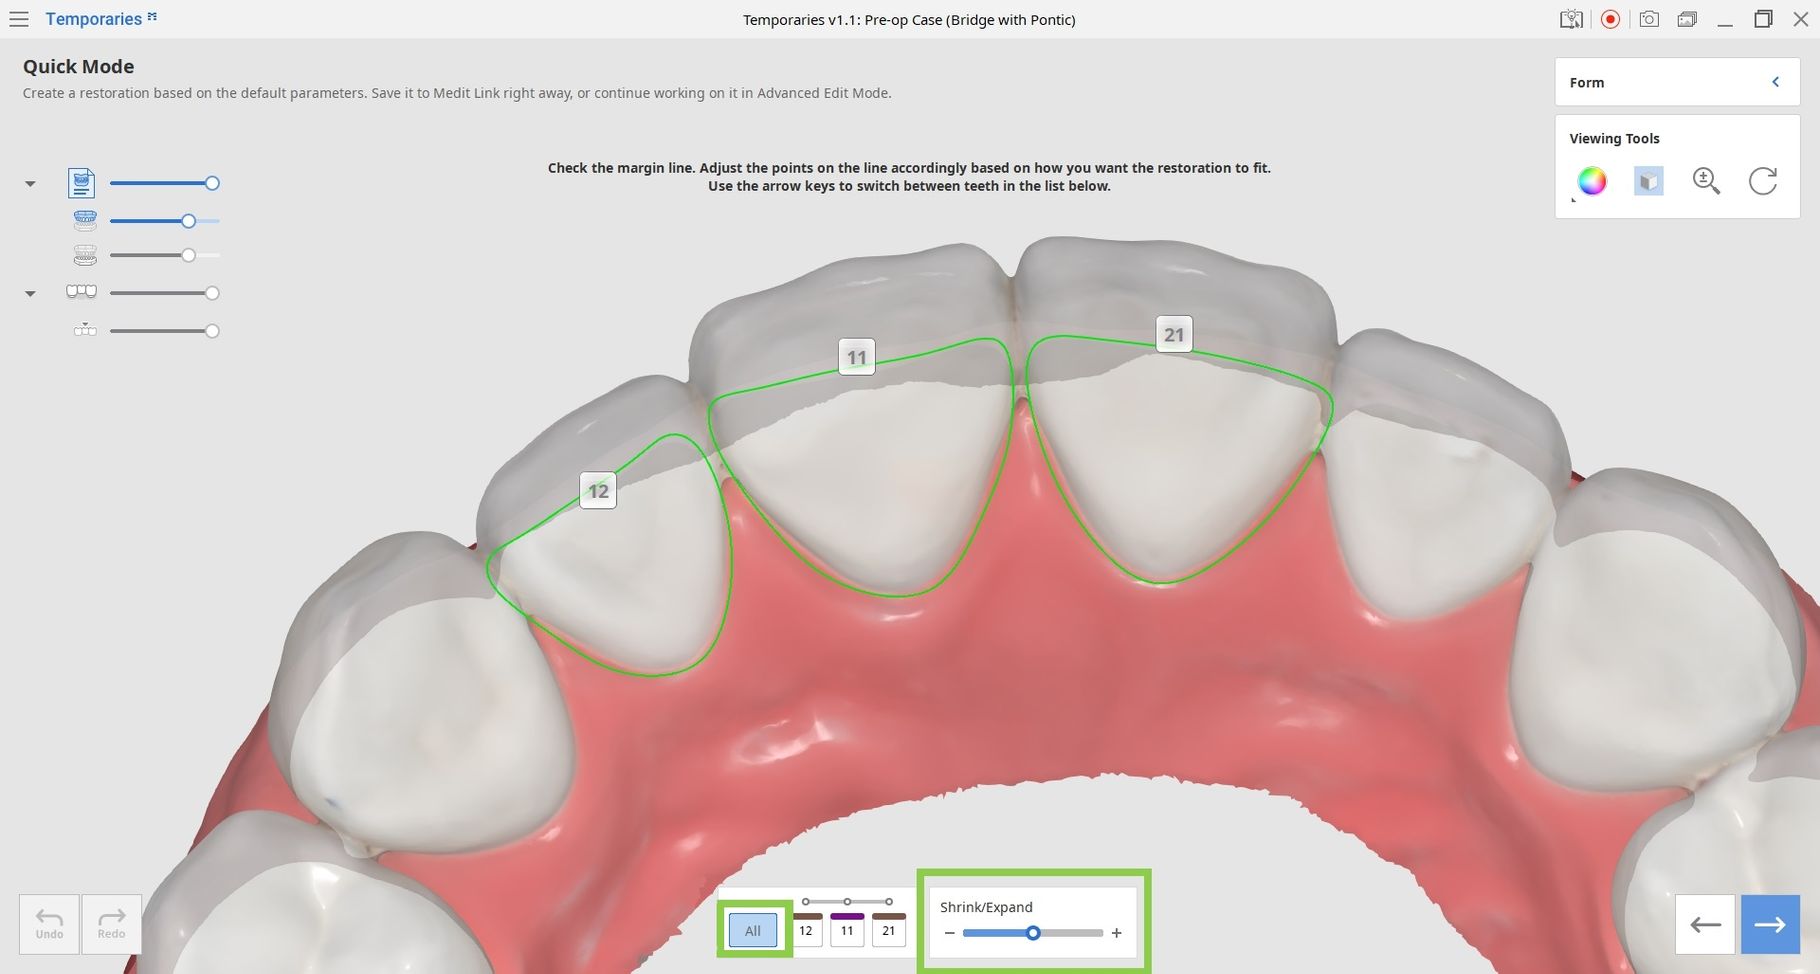1820x974 pixels.
Task: Open the multicolor display mode tool
Action: click(1592, 181)
